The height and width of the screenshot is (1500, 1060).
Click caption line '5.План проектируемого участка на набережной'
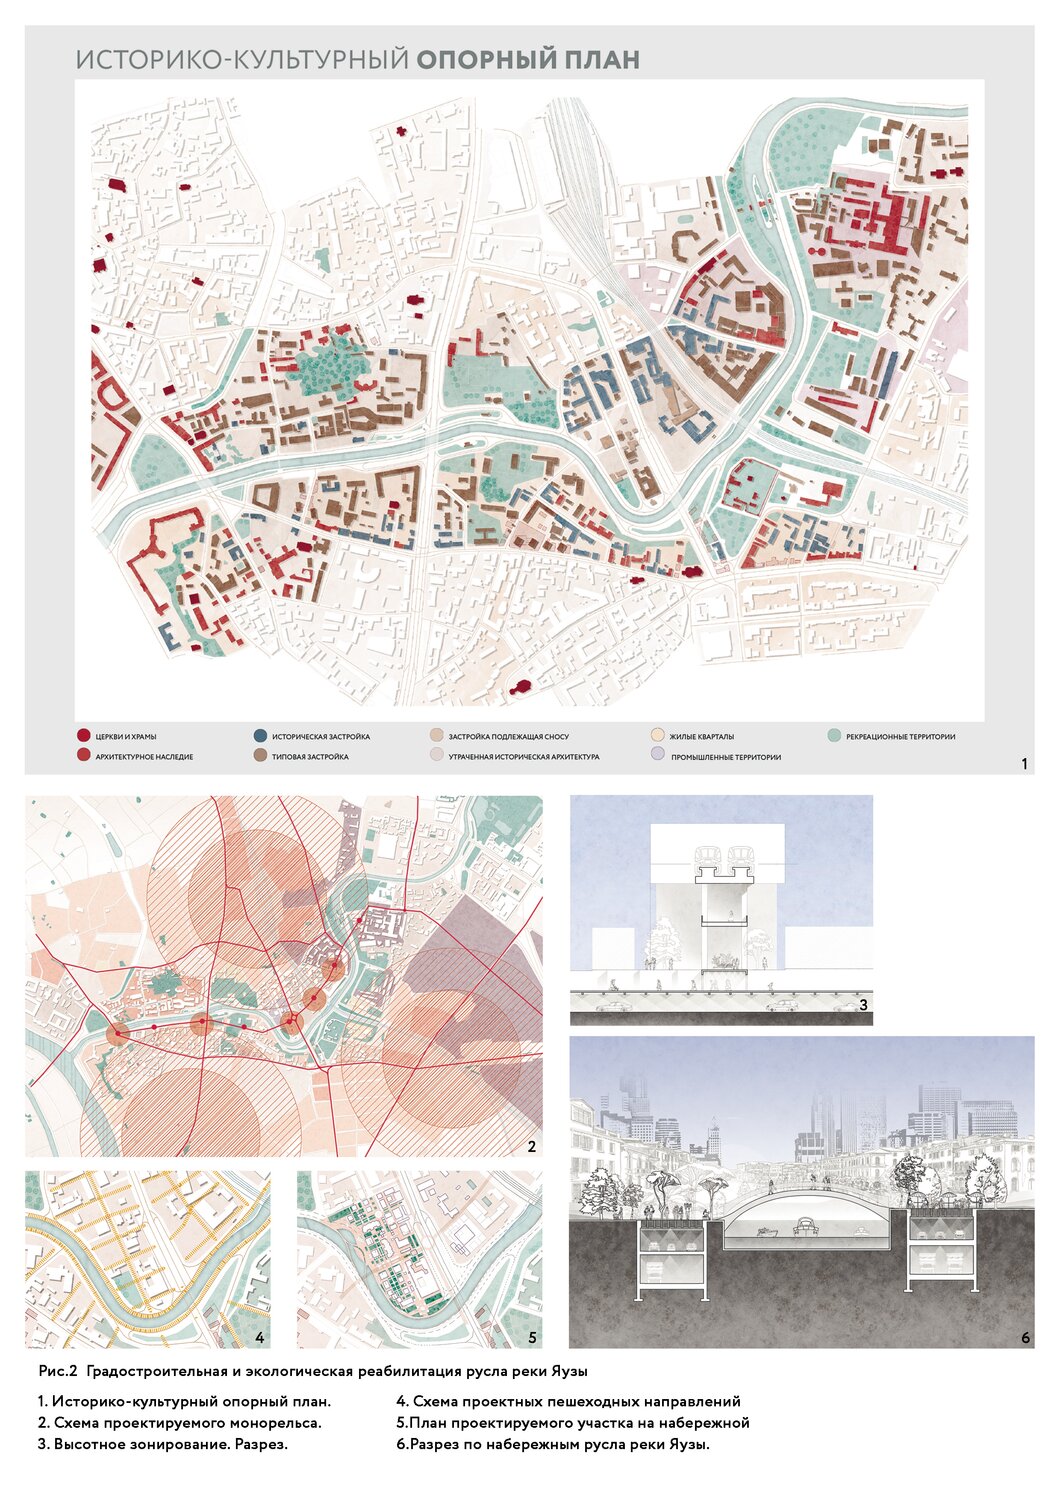coord(573,1423)
